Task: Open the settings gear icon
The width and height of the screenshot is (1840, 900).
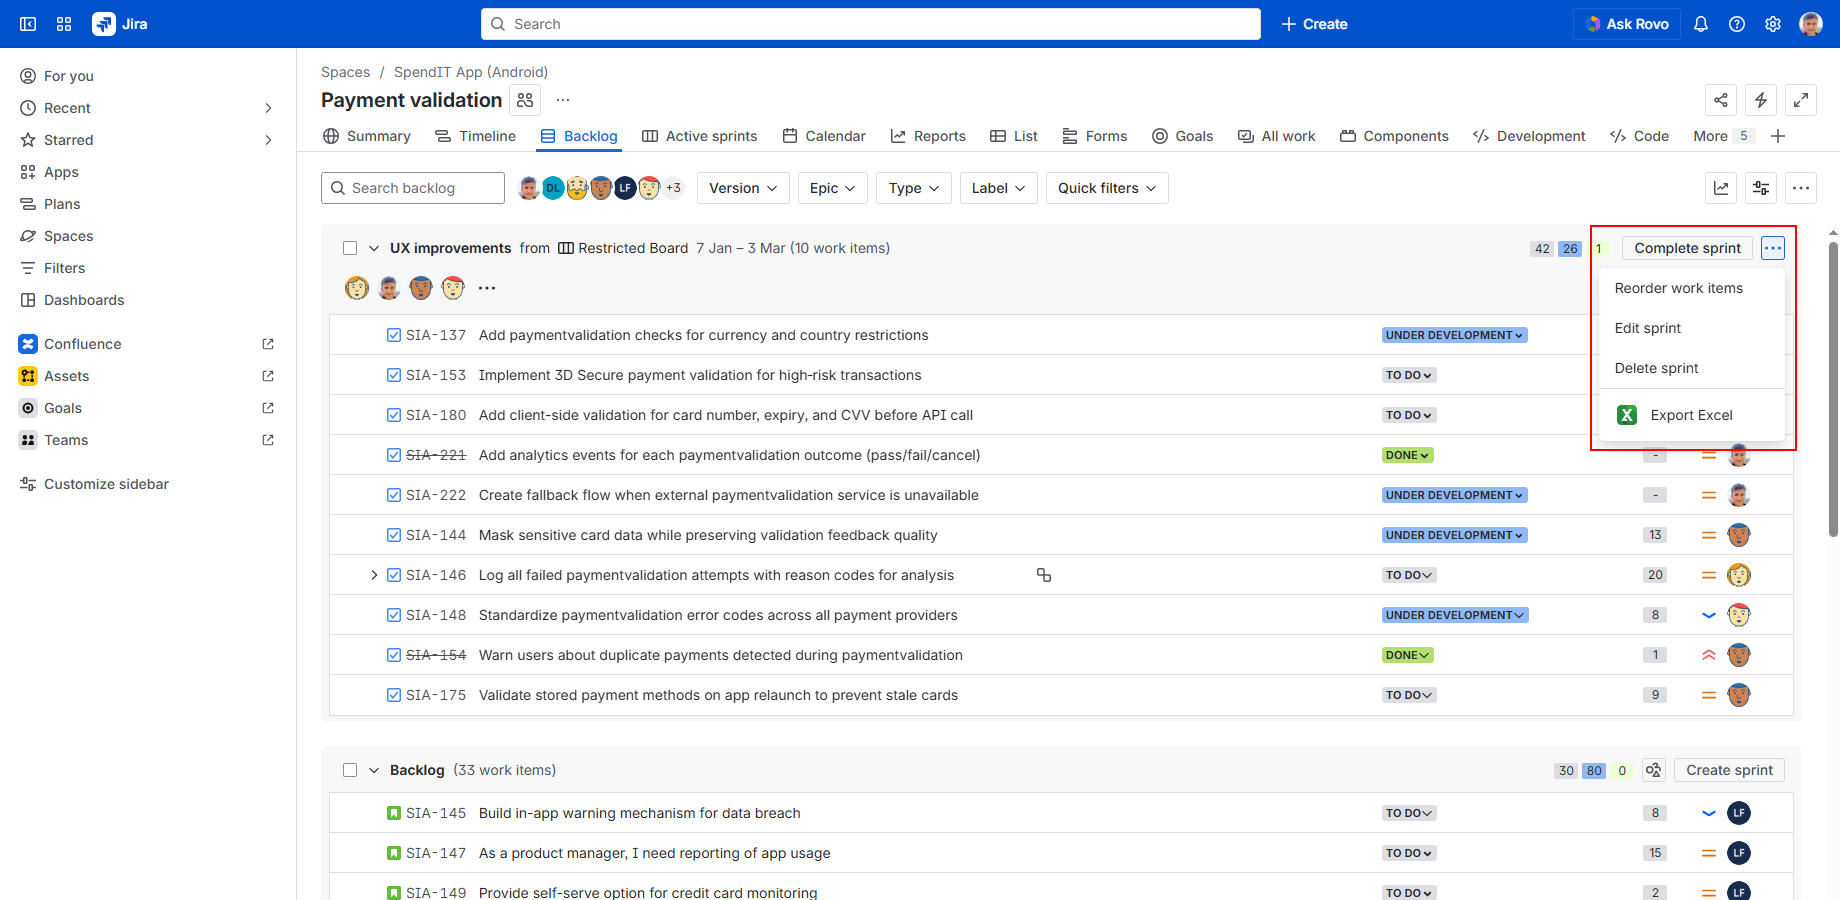Action: [x=1773, y=24]
